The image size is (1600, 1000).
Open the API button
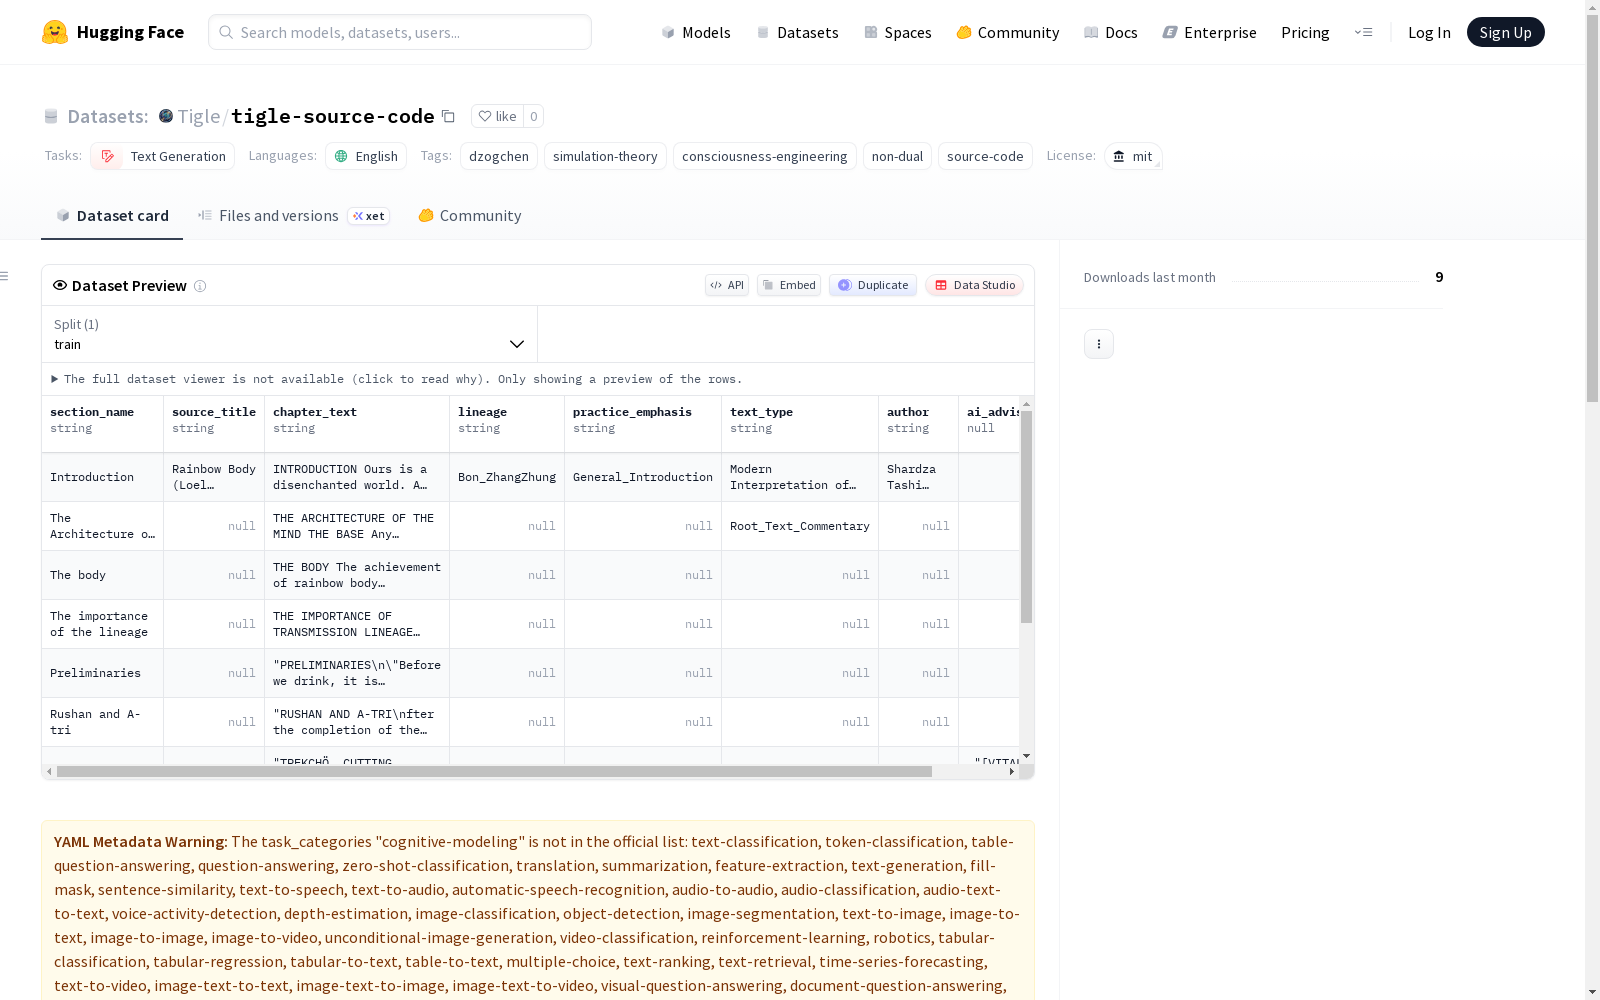click(x=727, y=285)
